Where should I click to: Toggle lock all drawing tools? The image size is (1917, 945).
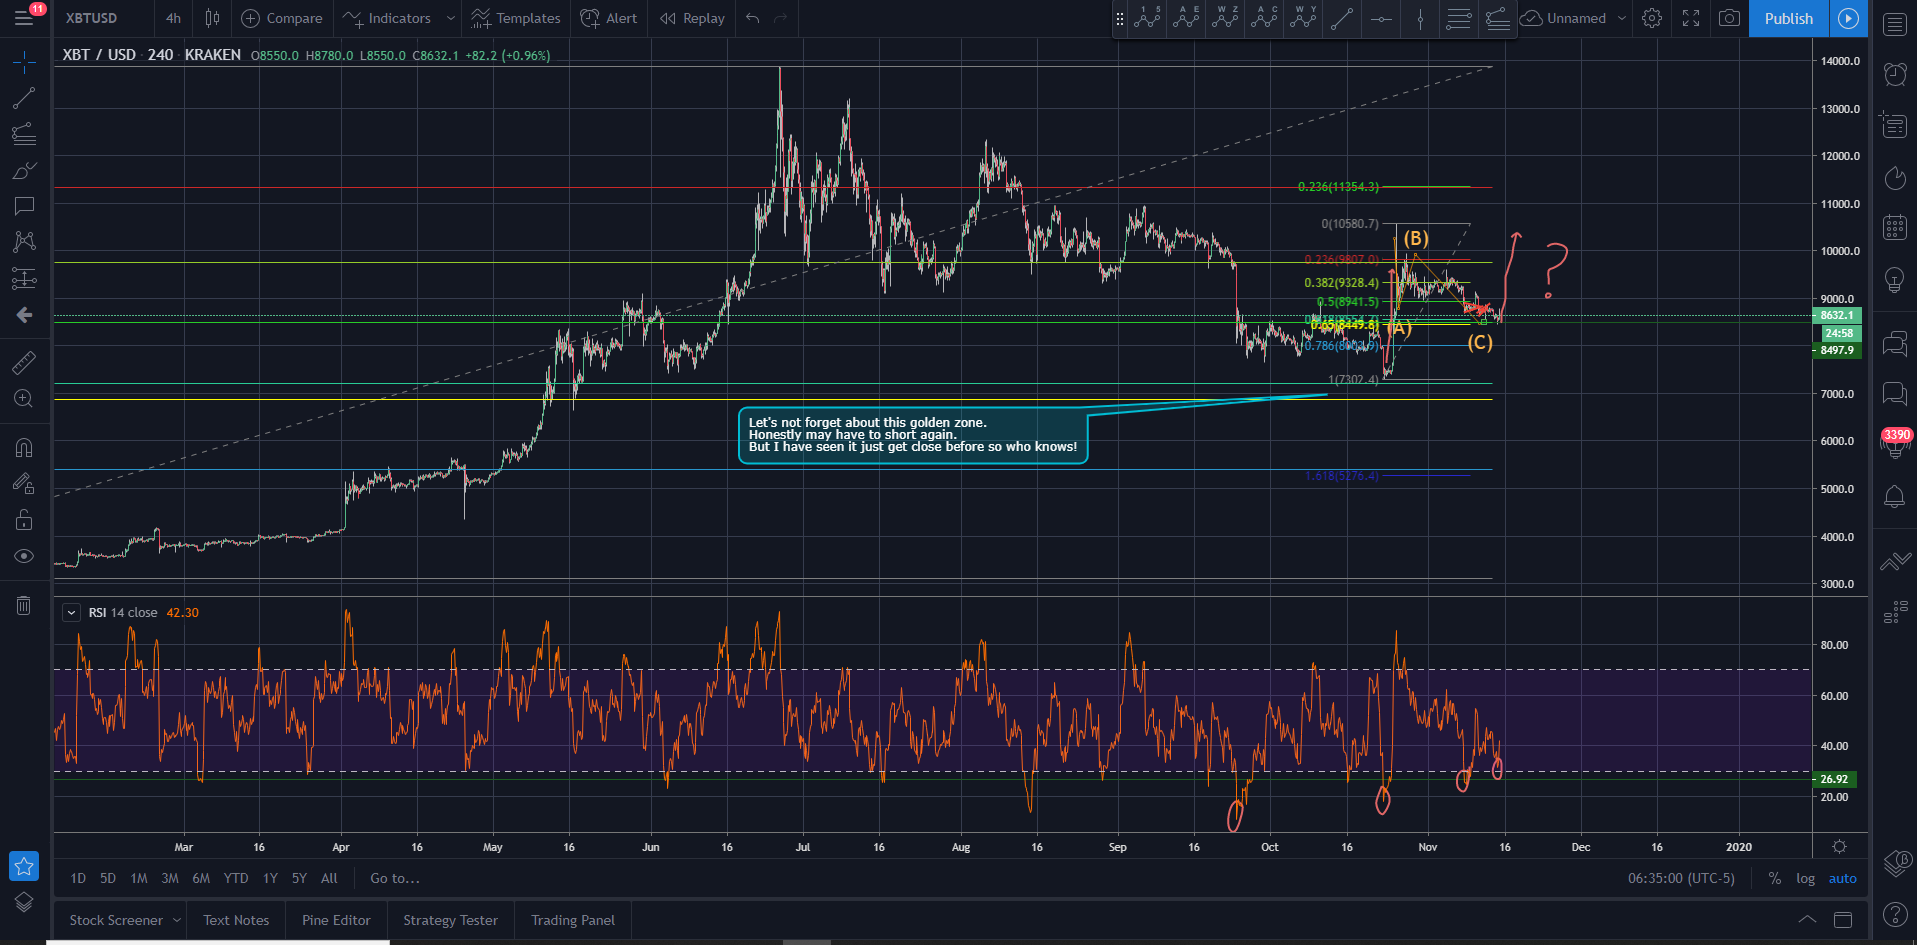(x=24, y=520)
